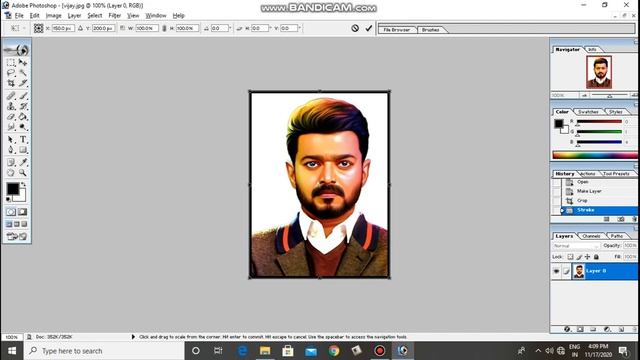Select the Paint Bucket tool

[x=23, y=117]
